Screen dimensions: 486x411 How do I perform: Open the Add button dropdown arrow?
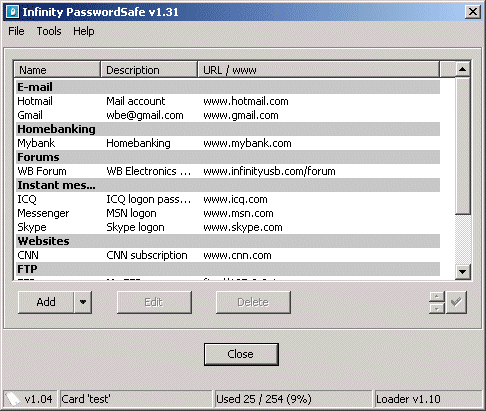[83, 302]
